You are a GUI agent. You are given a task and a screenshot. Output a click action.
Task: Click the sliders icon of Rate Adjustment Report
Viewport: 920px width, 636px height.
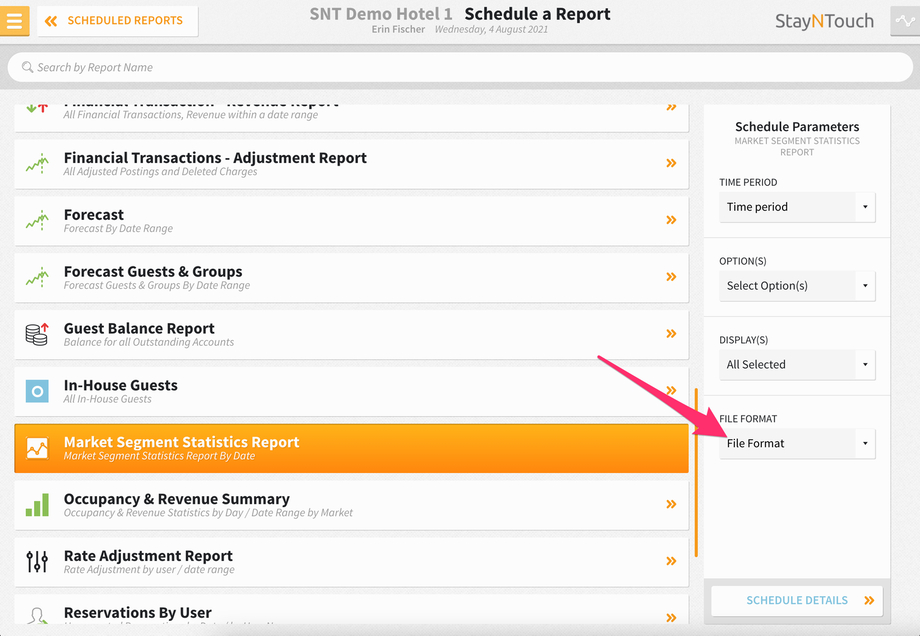37,562
